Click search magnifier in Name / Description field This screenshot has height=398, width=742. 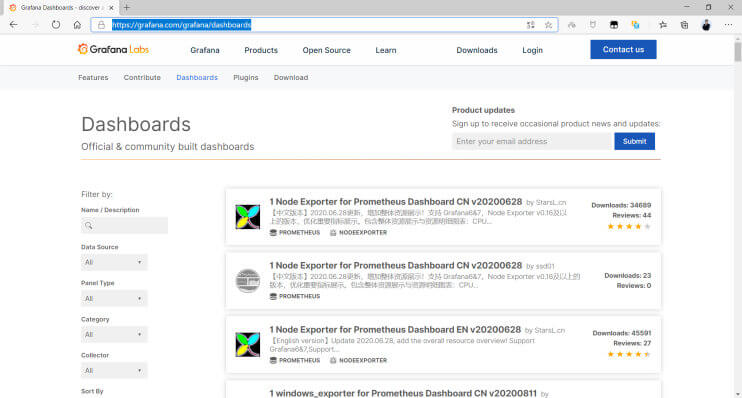(x=88, y=226)
